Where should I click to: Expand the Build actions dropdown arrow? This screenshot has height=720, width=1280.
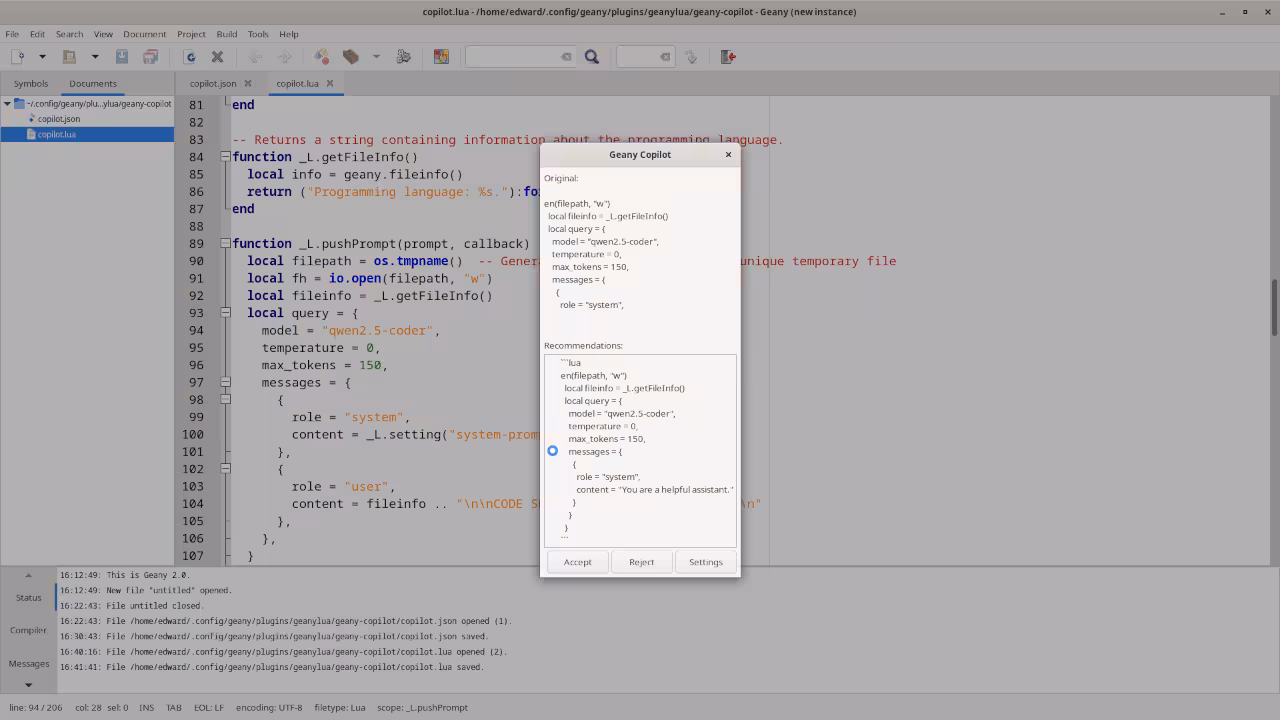(x=376, y=57)
